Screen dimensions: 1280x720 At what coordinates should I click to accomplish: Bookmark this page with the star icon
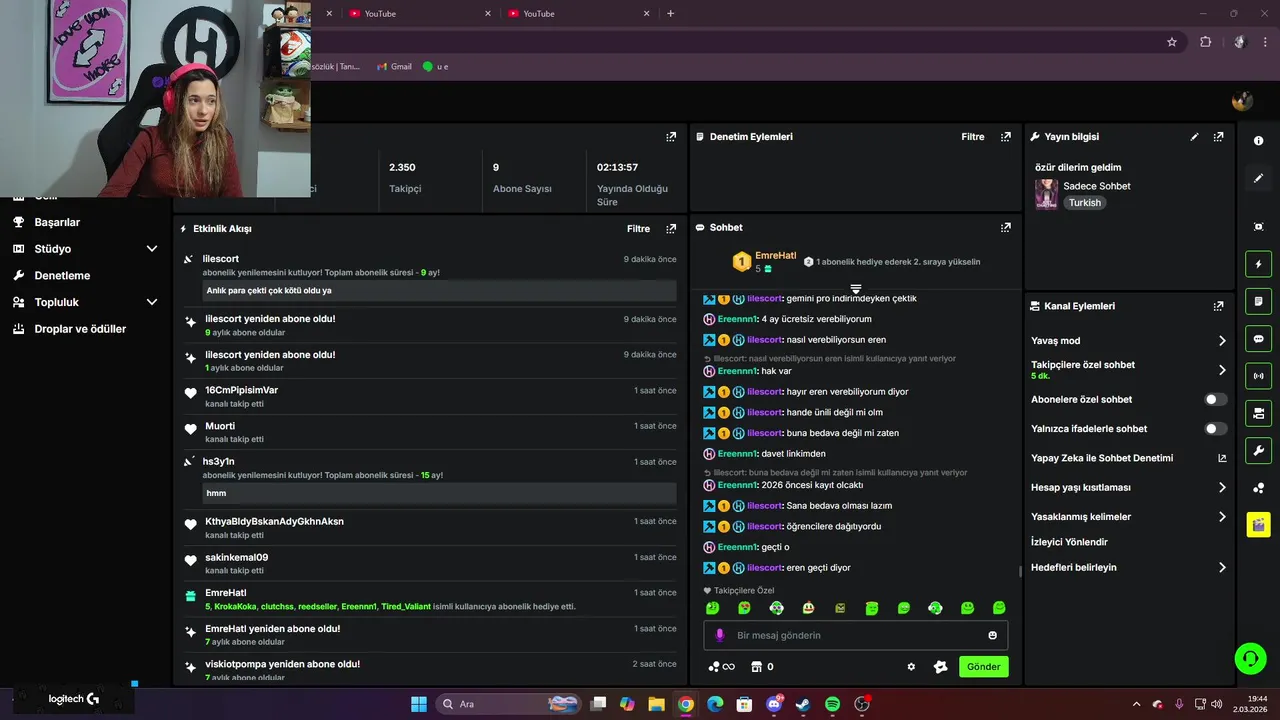1172,42
